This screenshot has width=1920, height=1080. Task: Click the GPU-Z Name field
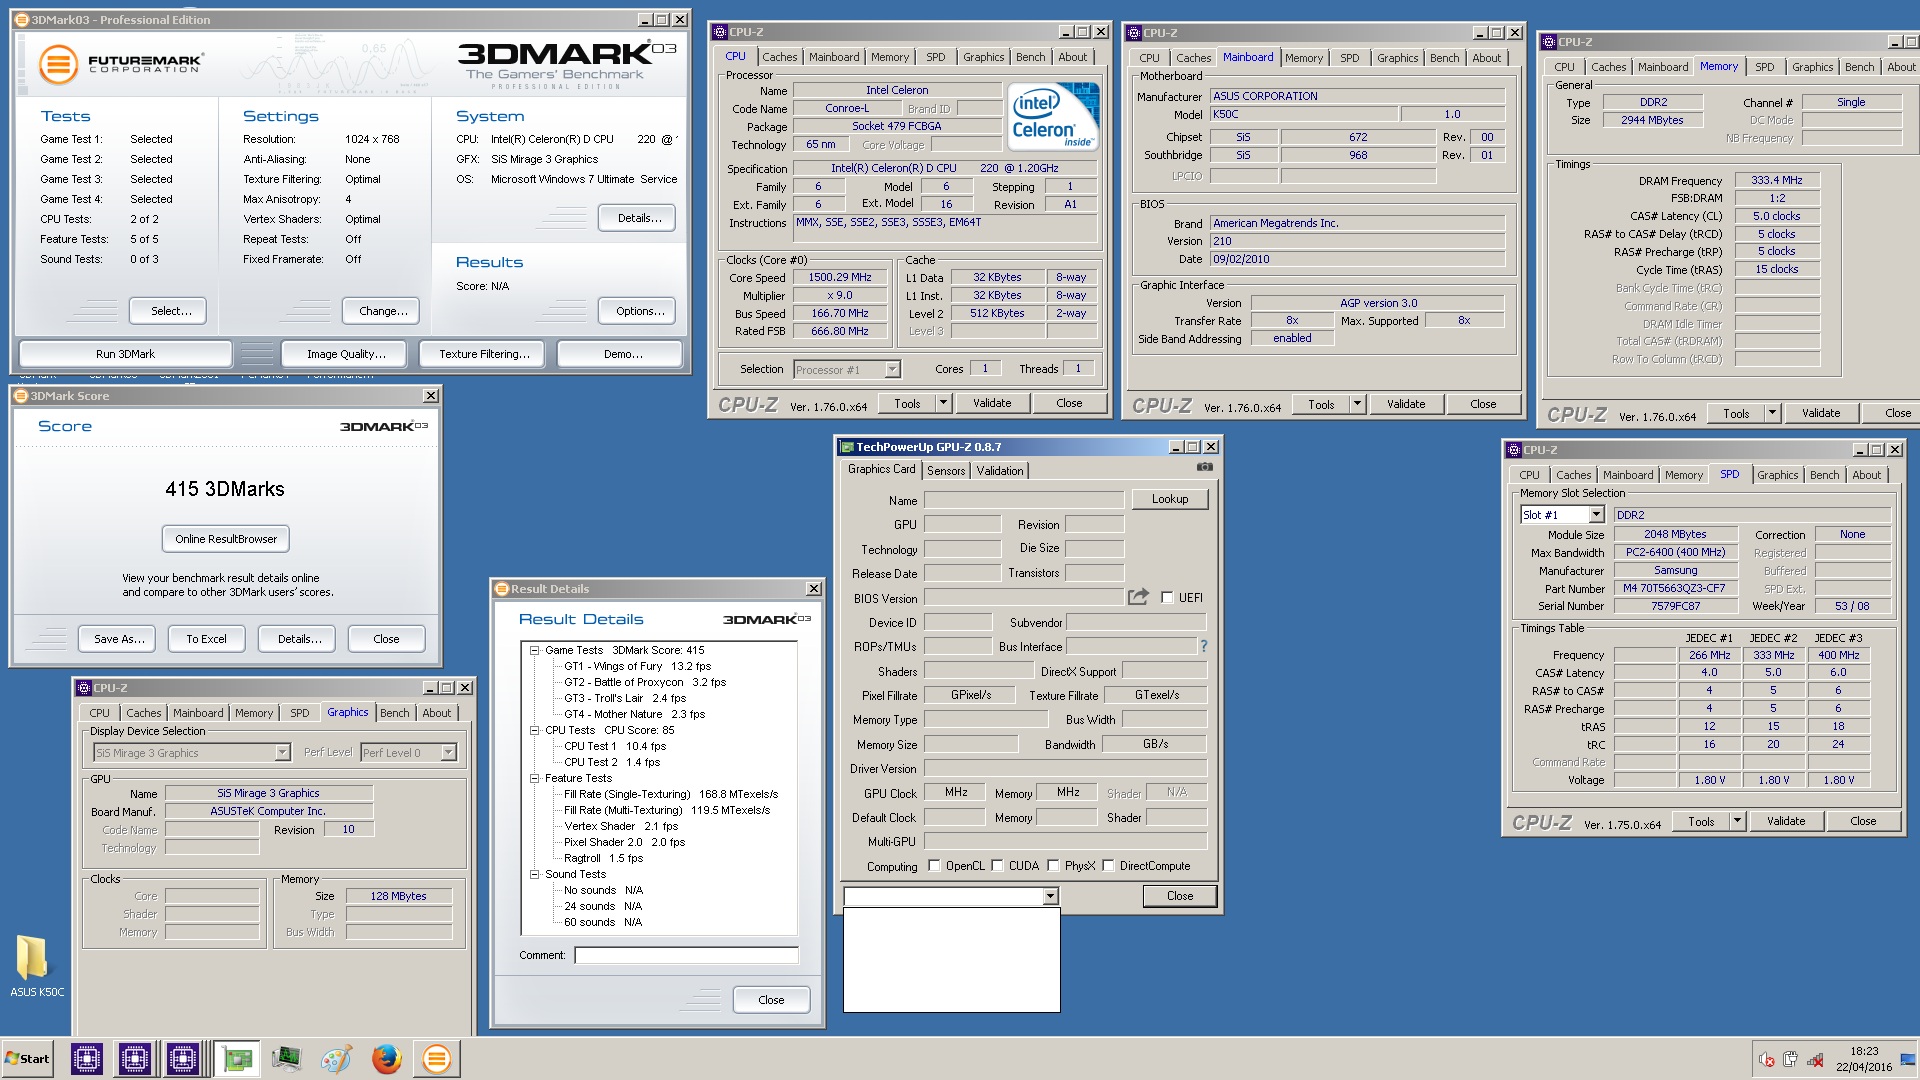pos(1024,500)
